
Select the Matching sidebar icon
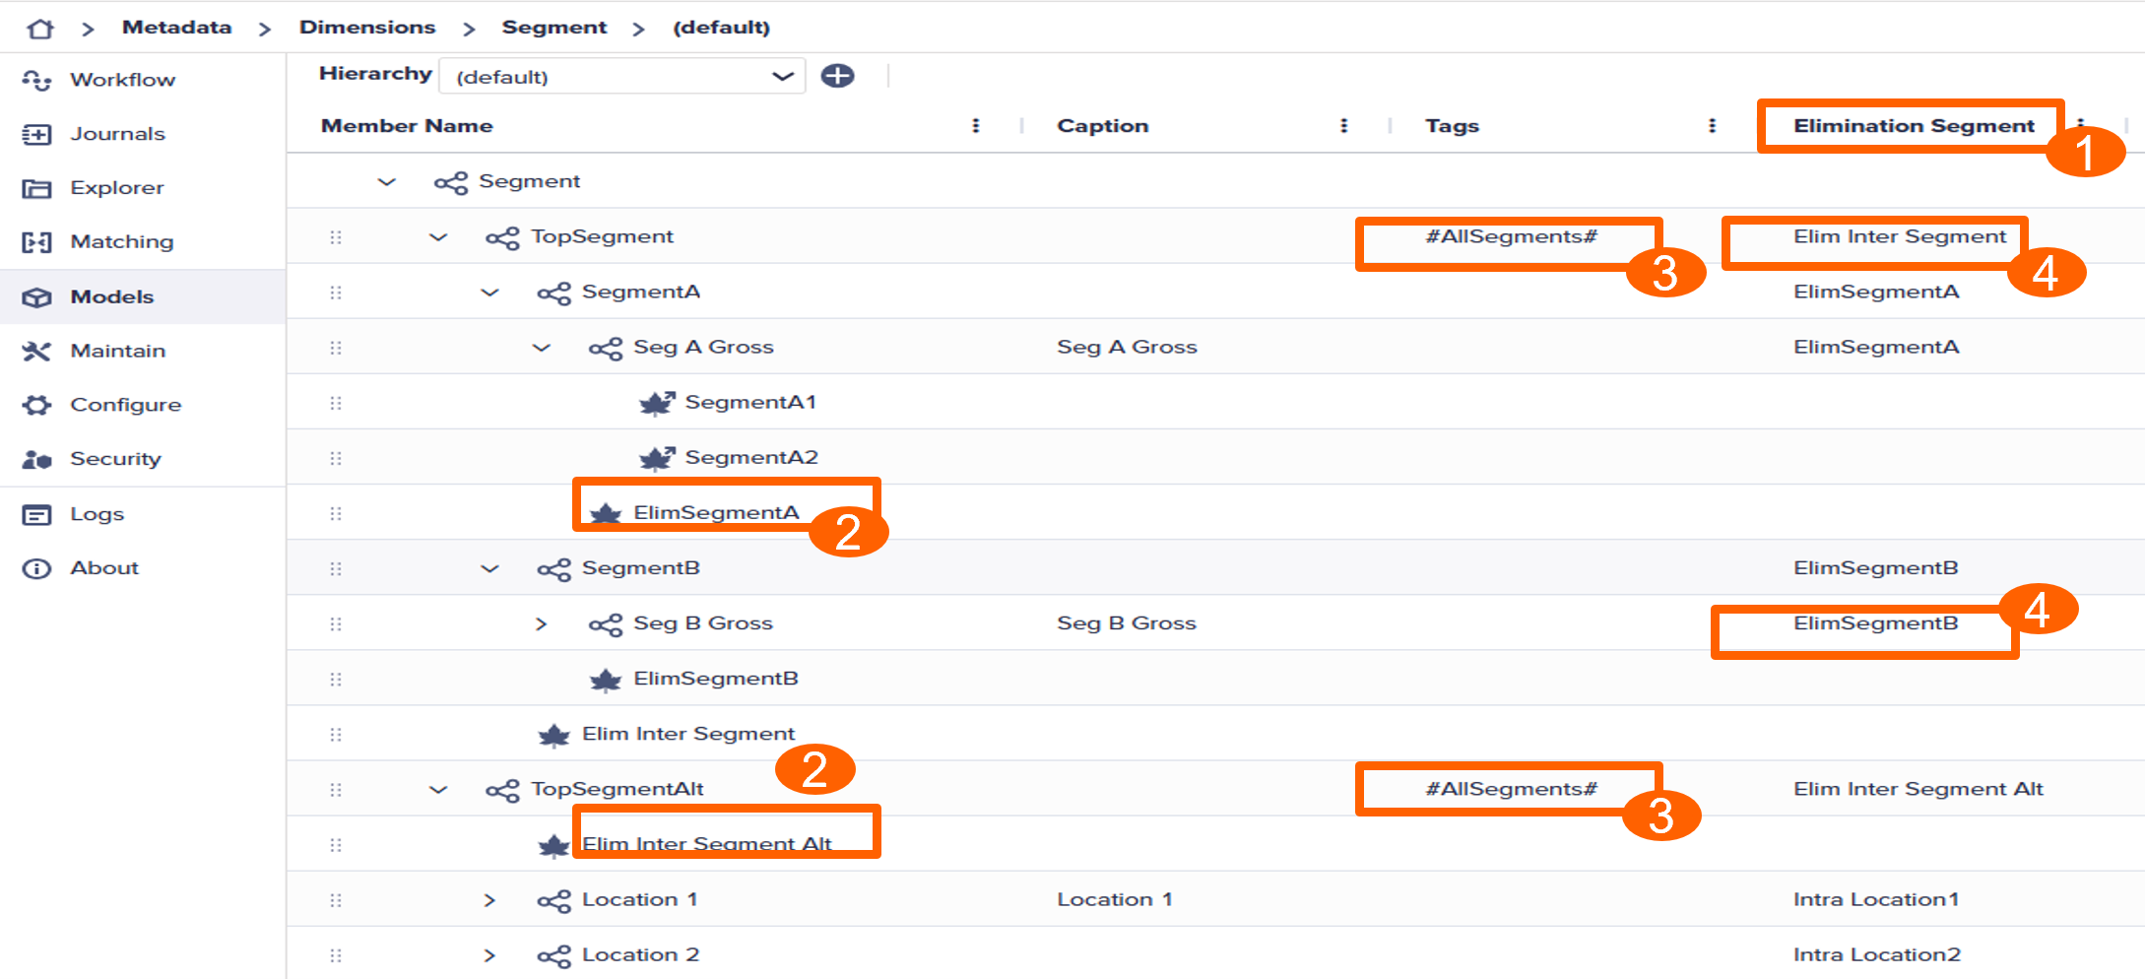[37, 242]
